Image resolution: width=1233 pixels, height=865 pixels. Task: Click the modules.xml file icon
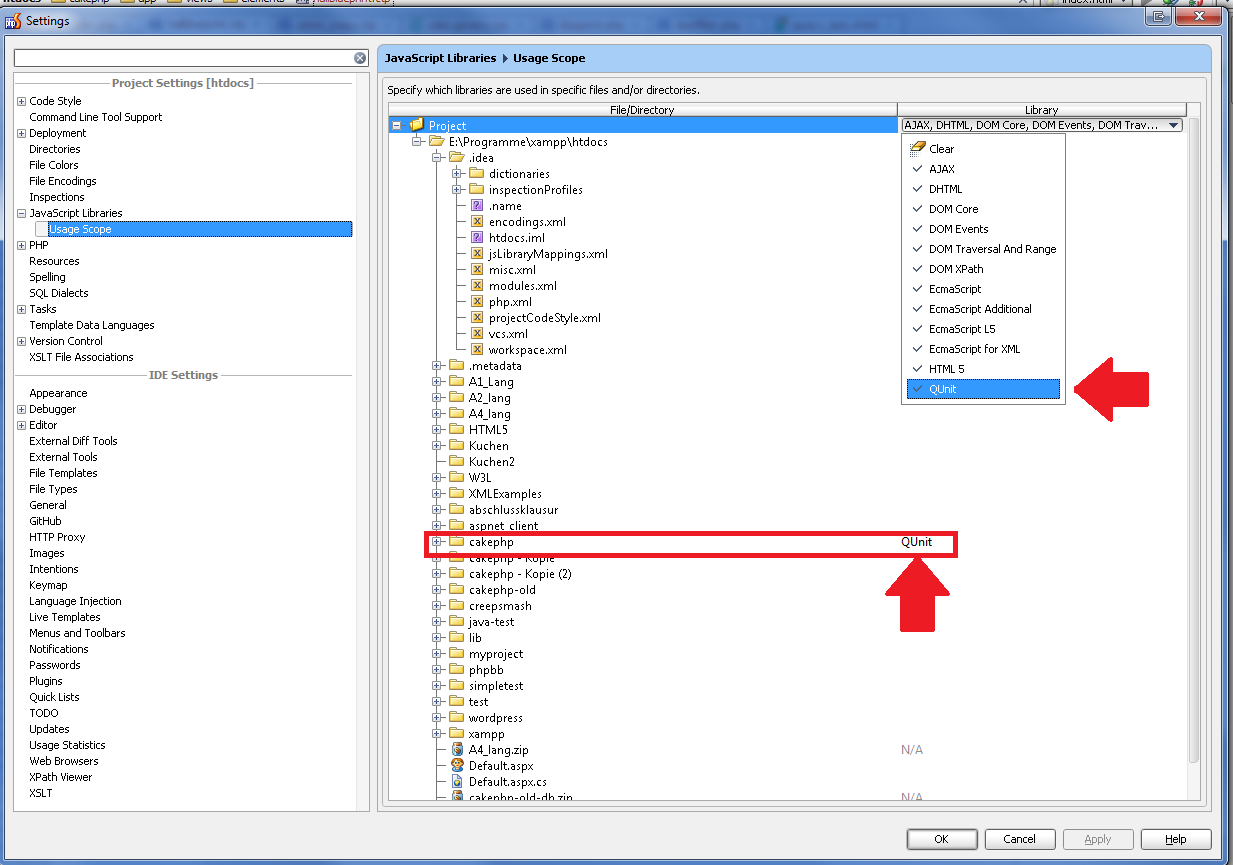[x=477, y=285]
